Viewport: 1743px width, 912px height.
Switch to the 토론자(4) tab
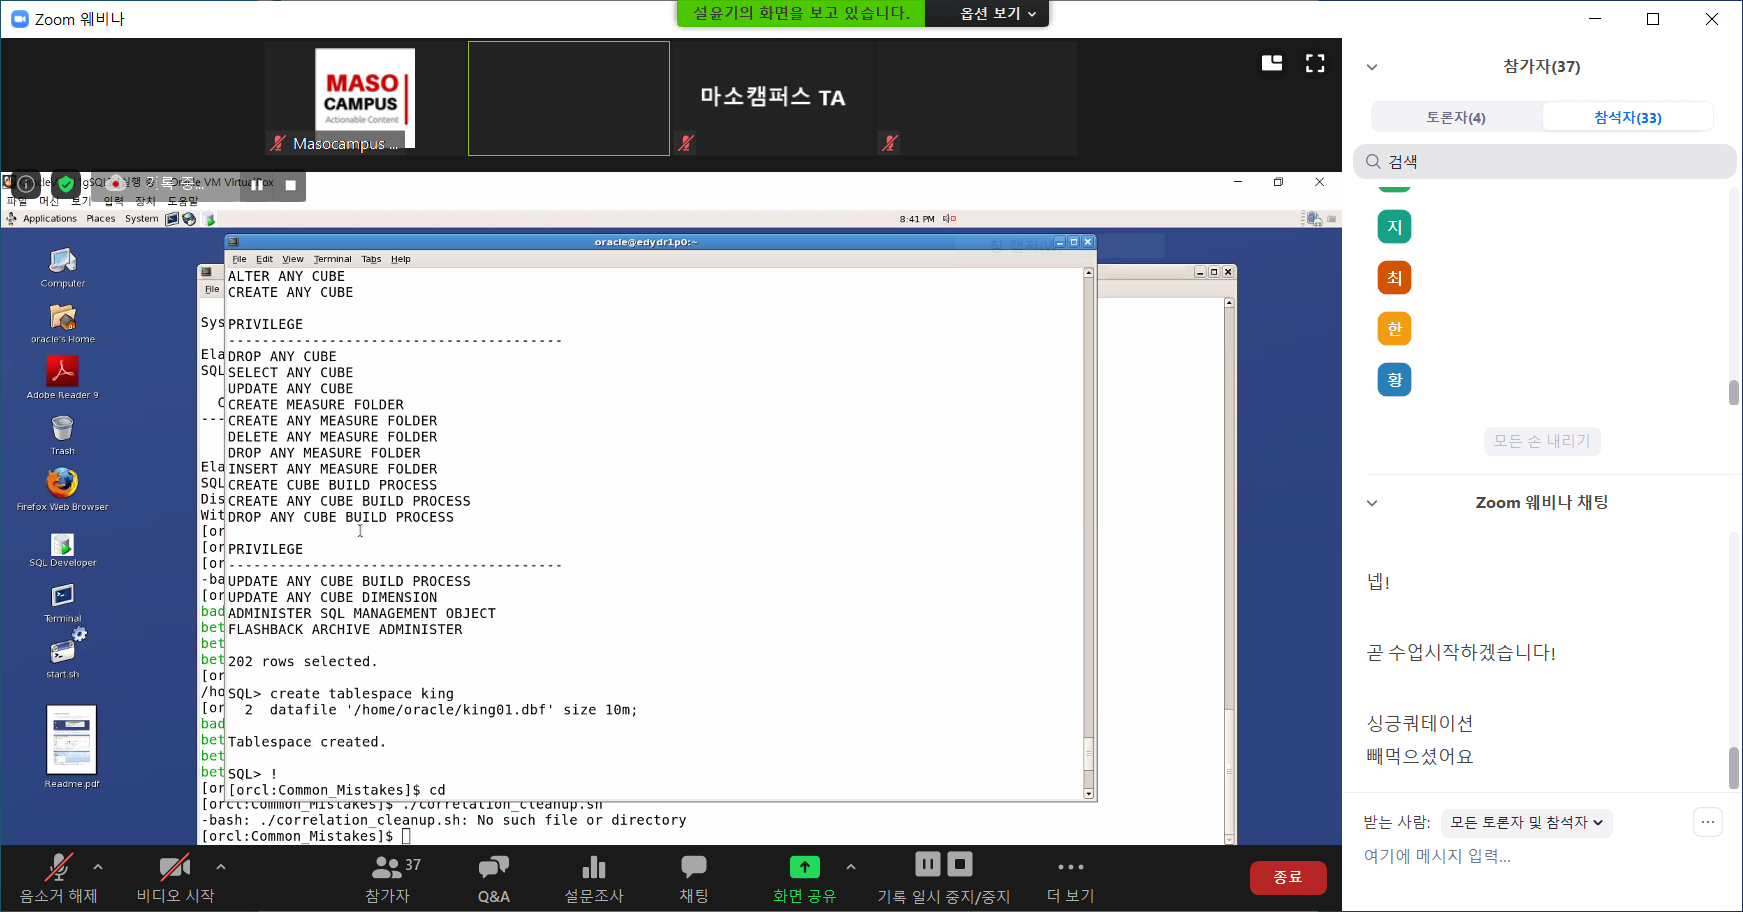point(1456,117)
